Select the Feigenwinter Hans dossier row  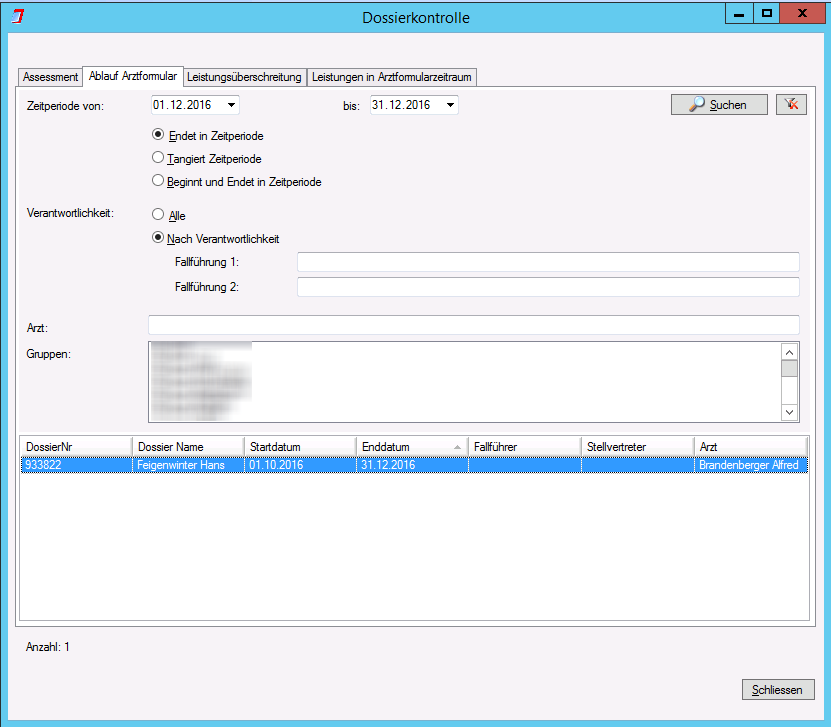[x=187, y=465]
